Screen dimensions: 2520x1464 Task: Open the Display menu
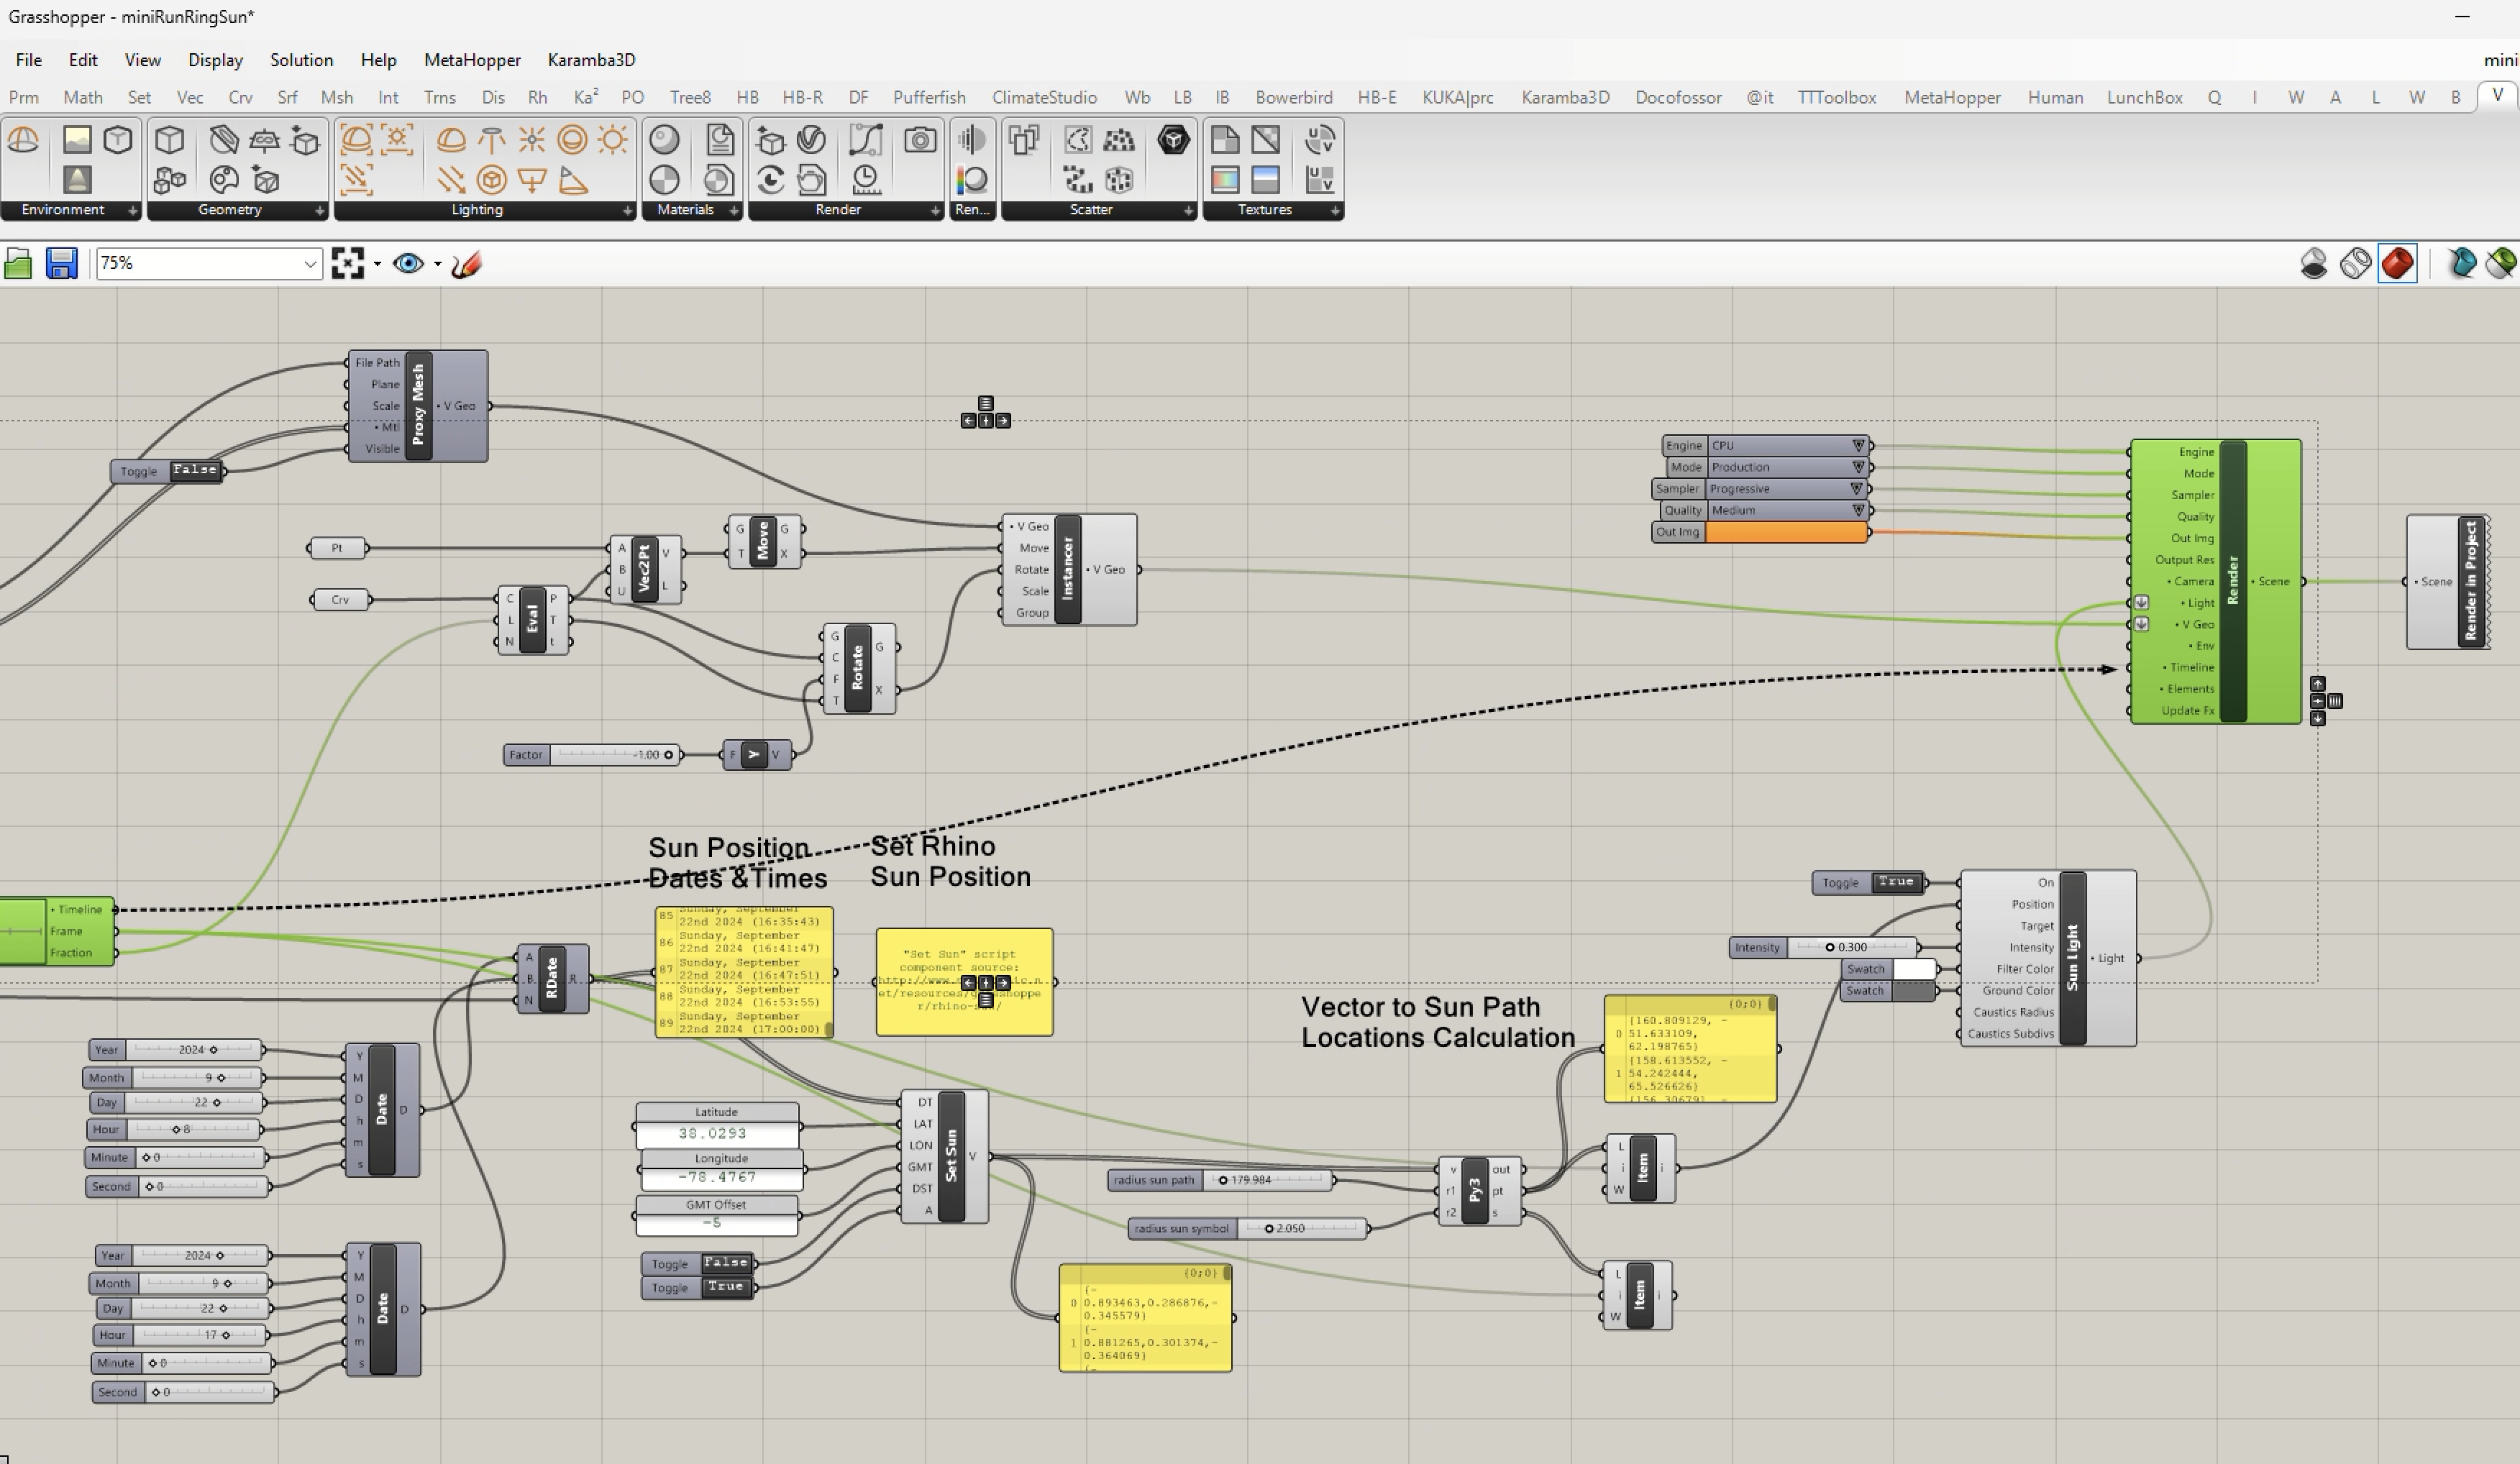point(215,60)
